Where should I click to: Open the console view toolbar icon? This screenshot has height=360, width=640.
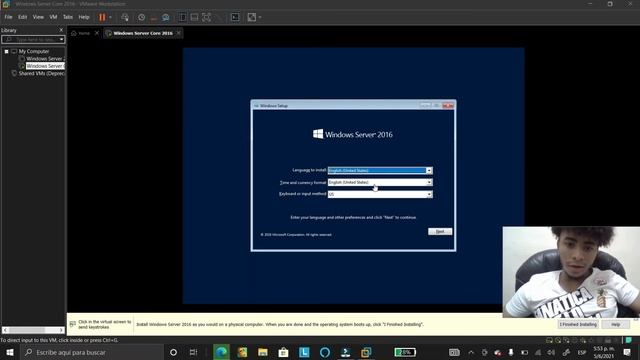tap(235, 17)
